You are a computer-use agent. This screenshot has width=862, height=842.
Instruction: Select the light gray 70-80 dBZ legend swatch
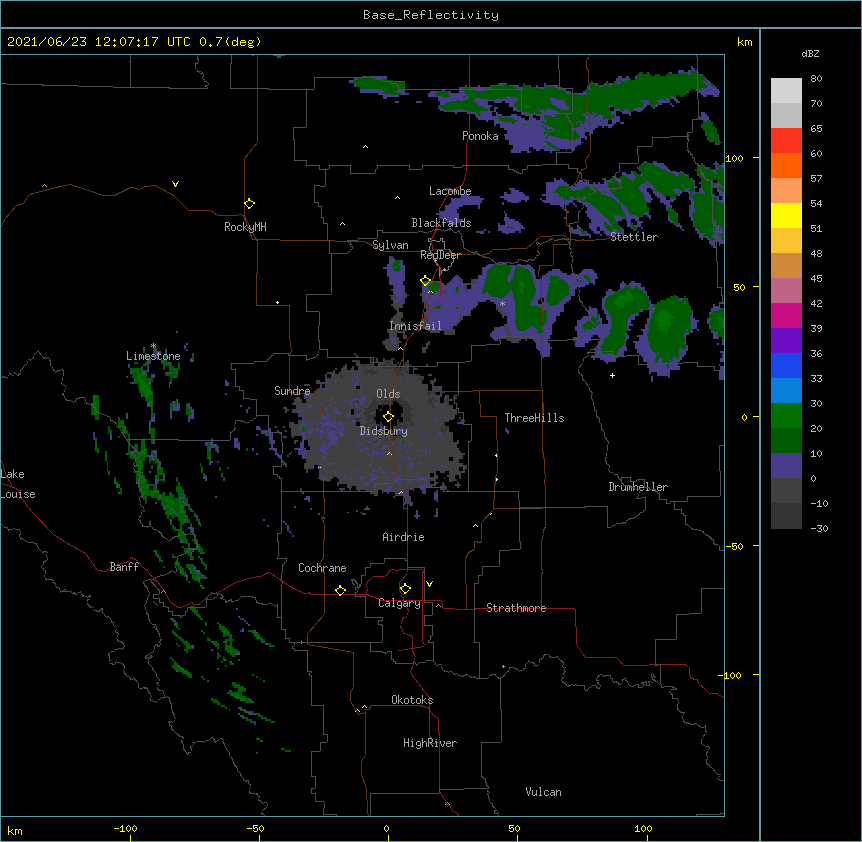click(x=786, y=91)
